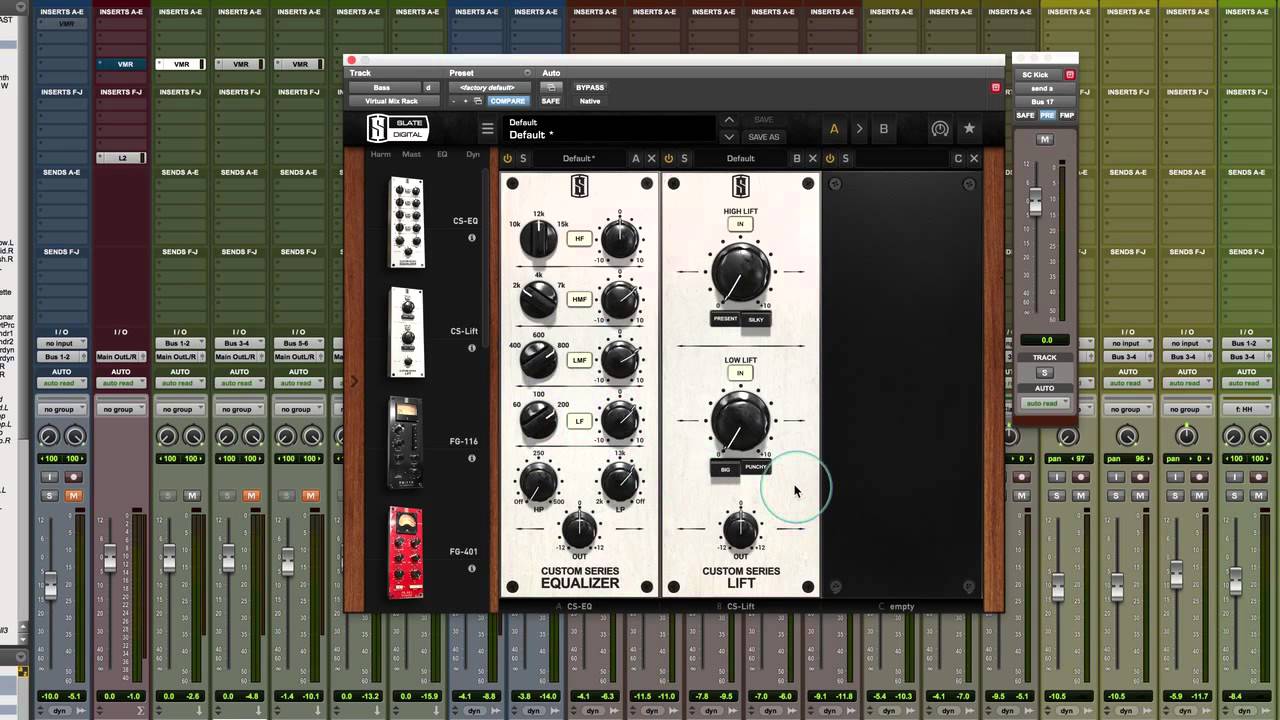The image size is (1280, 720).
Task: Open the Preset section menu arrow
Action: pos(527,73)
